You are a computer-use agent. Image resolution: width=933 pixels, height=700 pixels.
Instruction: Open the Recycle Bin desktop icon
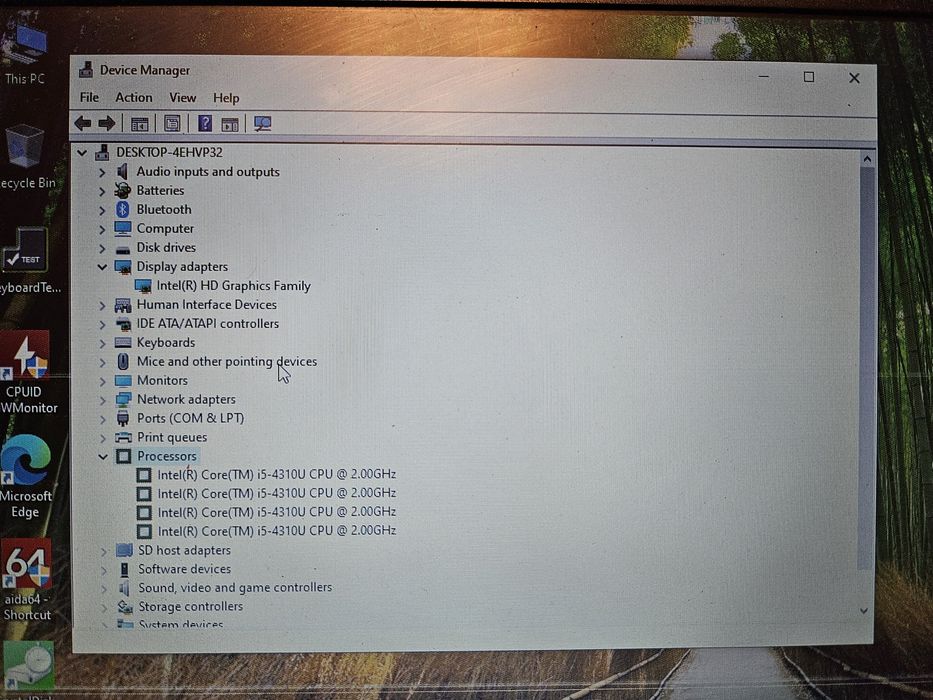pyautogui.click(x=27, y=157)
